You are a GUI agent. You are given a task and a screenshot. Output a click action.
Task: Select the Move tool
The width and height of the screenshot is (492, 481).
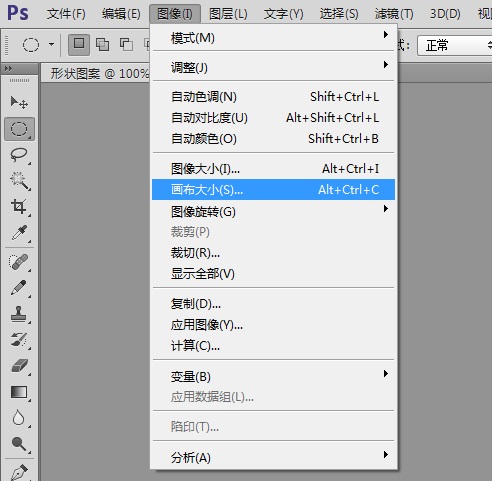coord(19,102)
